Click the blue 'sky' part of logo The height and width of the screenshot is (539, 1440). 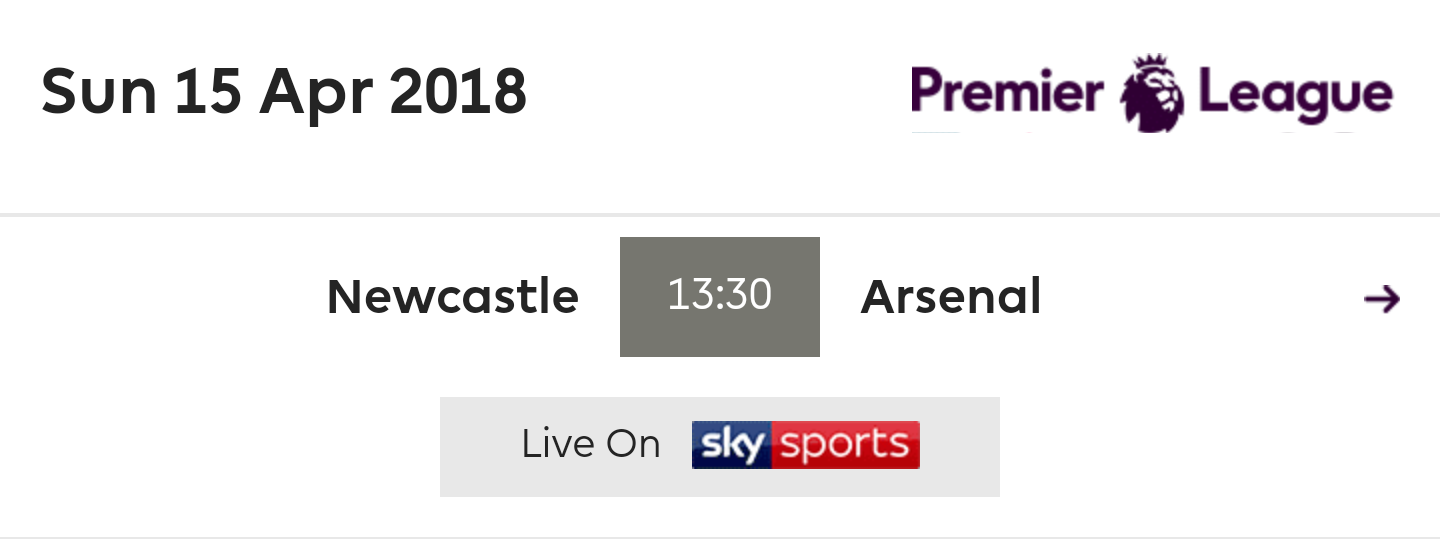click(732, 445)
